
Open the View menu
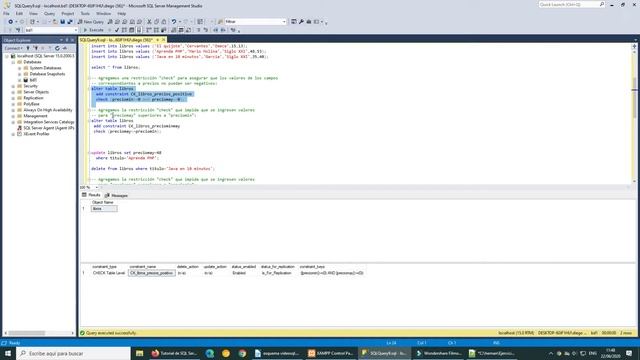coord(33,13)
